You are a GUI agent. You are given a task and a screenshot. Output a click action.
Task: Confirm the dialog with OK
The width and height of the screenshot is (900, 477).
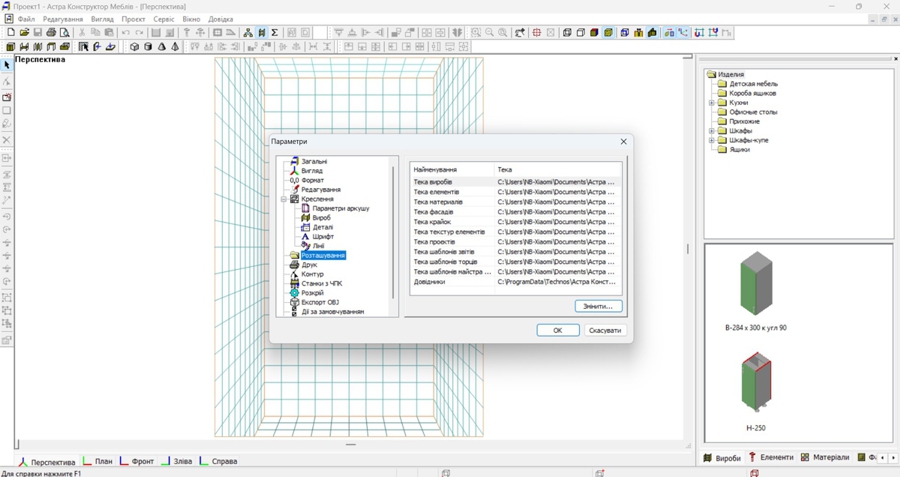[x=557, y=331]
